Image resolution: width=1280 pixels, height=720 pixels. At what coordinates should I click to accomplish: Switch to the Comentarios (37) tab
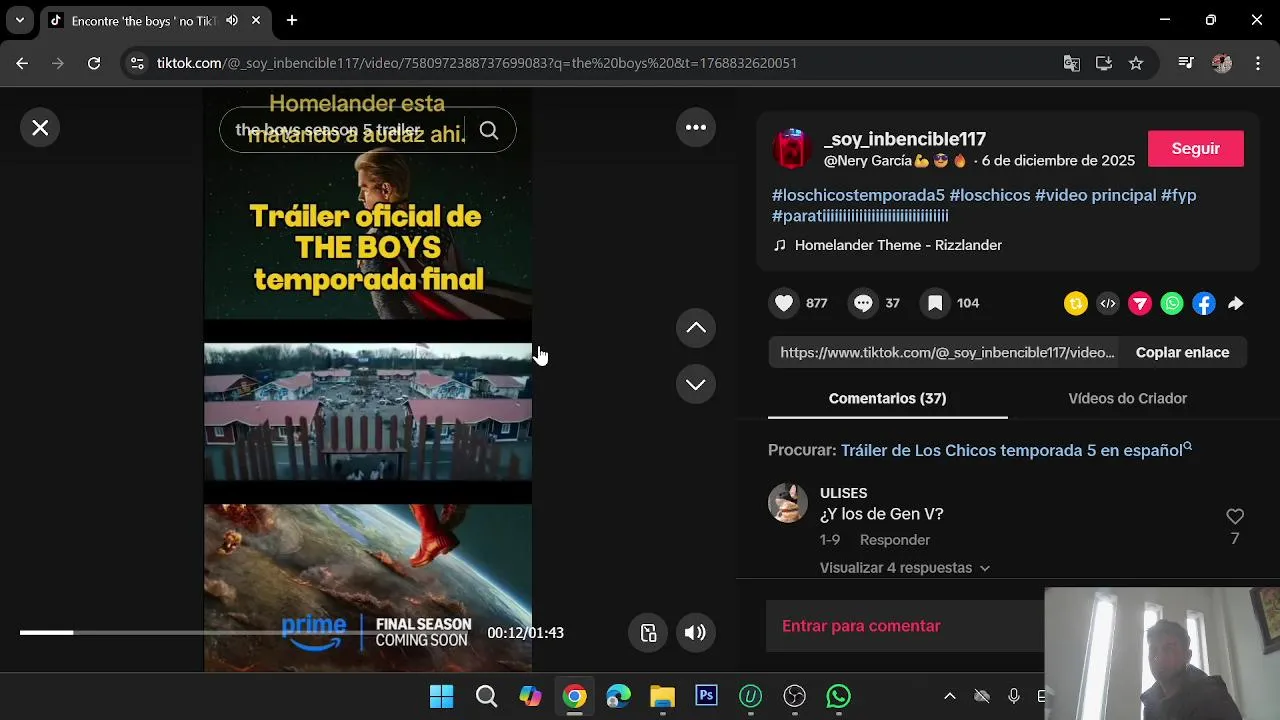[x=887, y=398]
